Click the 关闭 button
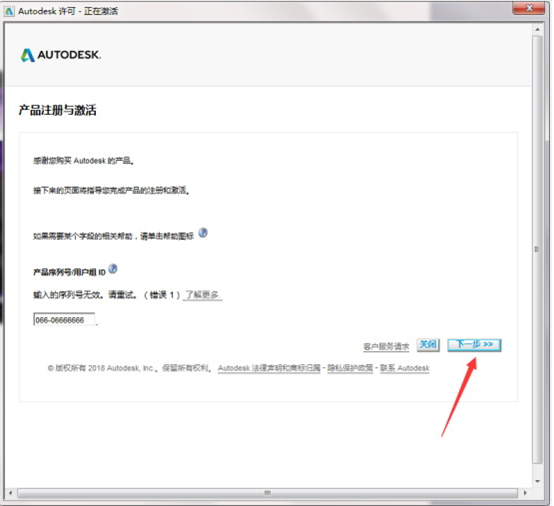Image resolution: width=554 pixels, height=506 pixels. (x=428, y=345)
